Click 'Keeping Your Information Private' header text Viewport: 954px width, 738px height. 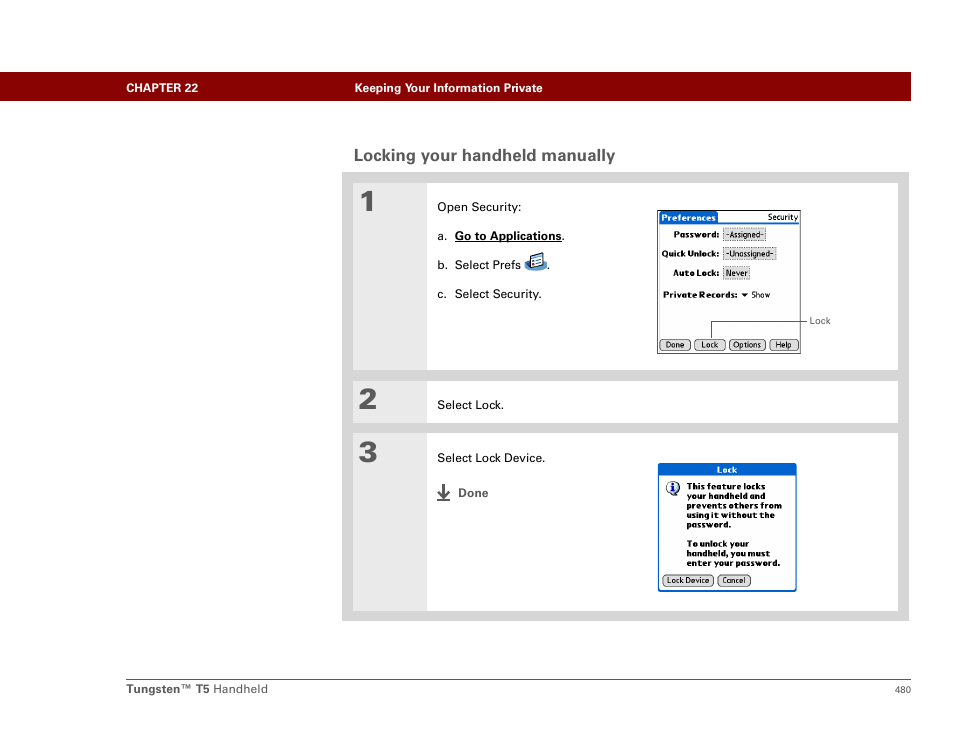point(448,88)
